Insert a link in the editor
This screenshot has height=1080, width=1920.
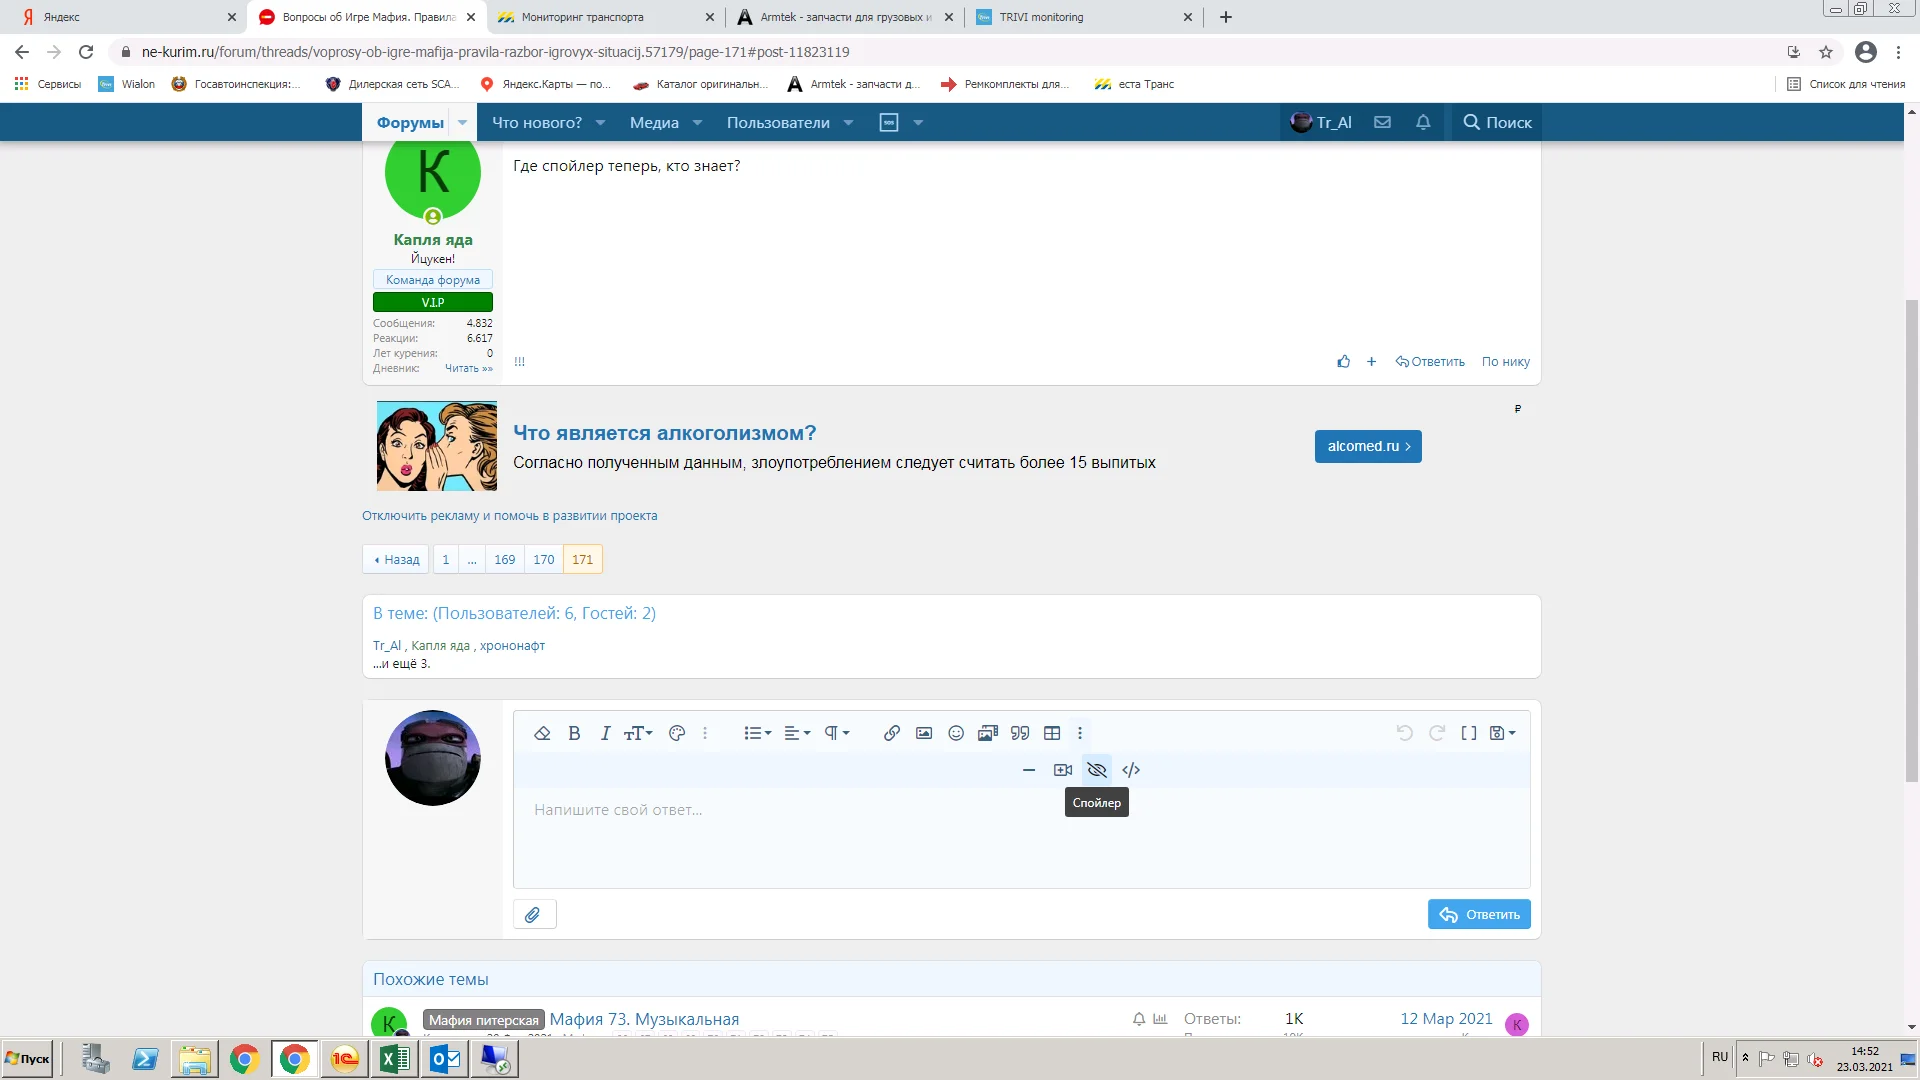(x=890, y=732)
